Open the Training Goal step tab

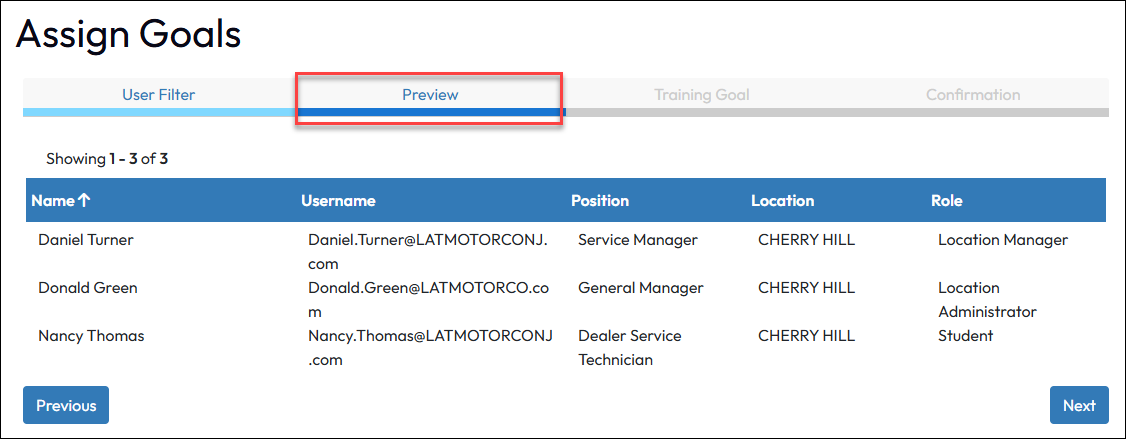point(701,95)
